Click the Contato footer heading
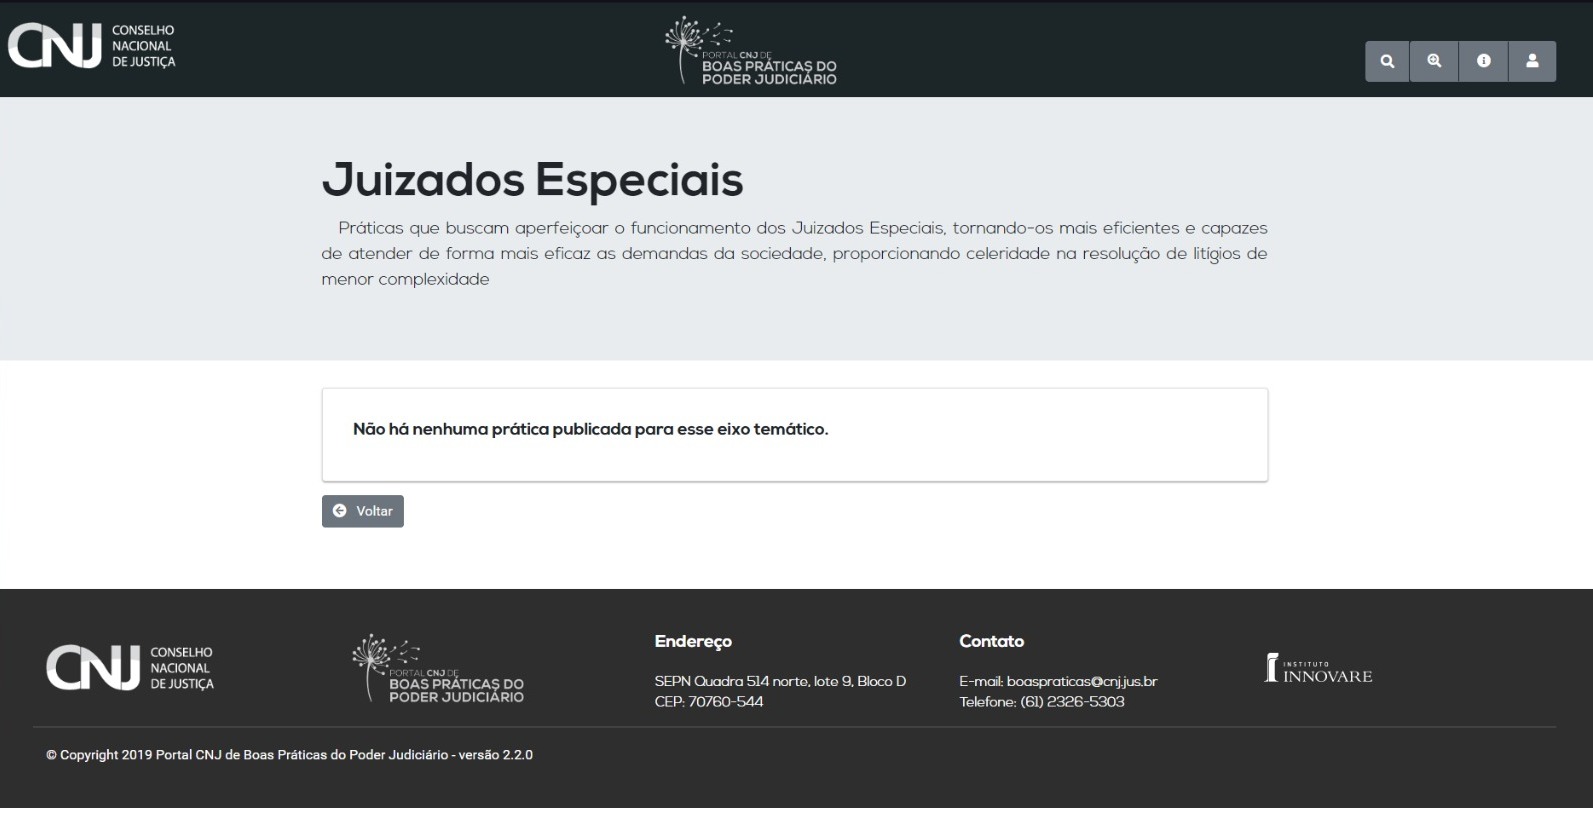1593x819 pixels. (x=991, y=641)
